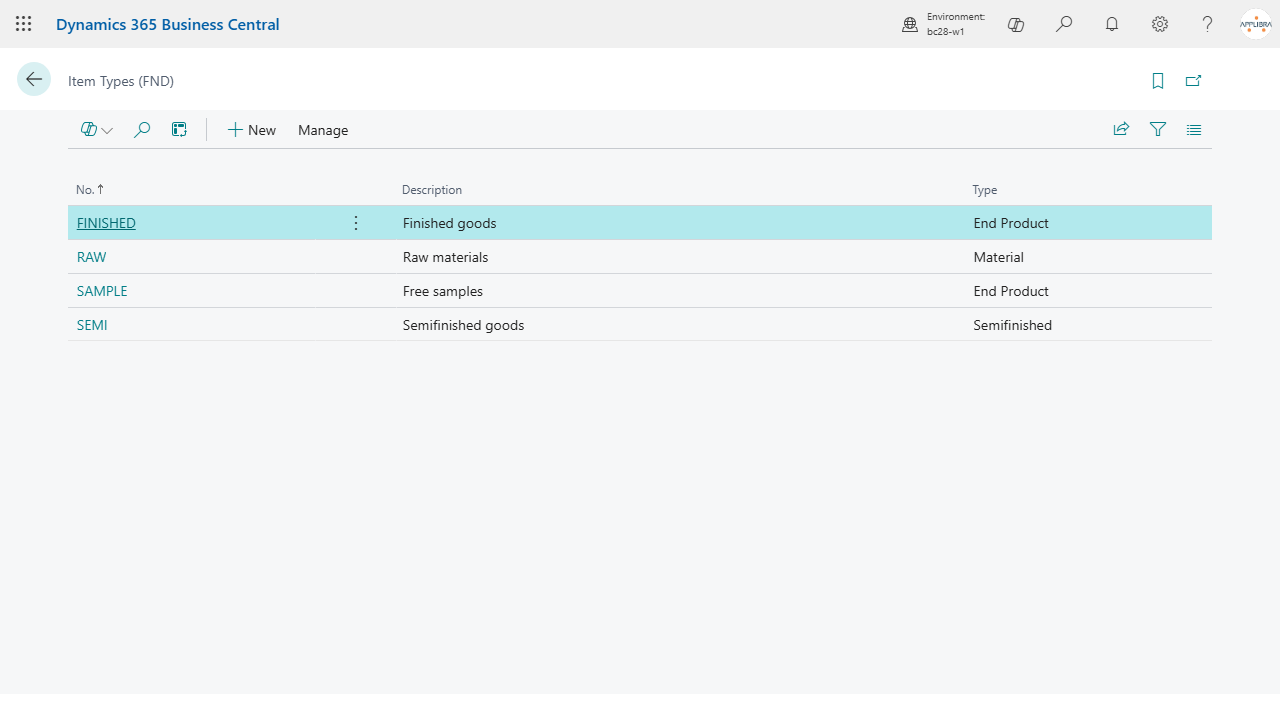Open the FINISHED item type link
Viewport: 1280px width, 720px height.
click(x=106, y=223)
